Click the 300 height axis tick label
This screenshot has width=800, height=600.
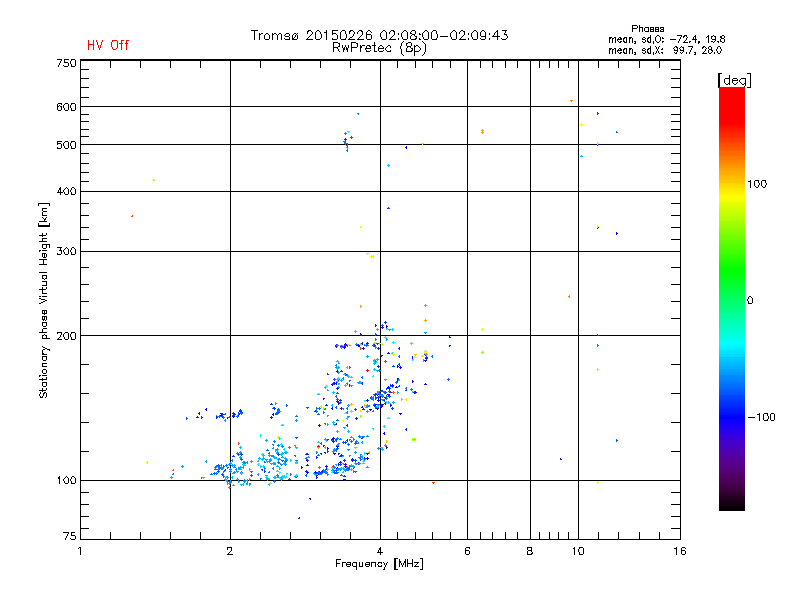pyautogui.click(x=66, y=252)
